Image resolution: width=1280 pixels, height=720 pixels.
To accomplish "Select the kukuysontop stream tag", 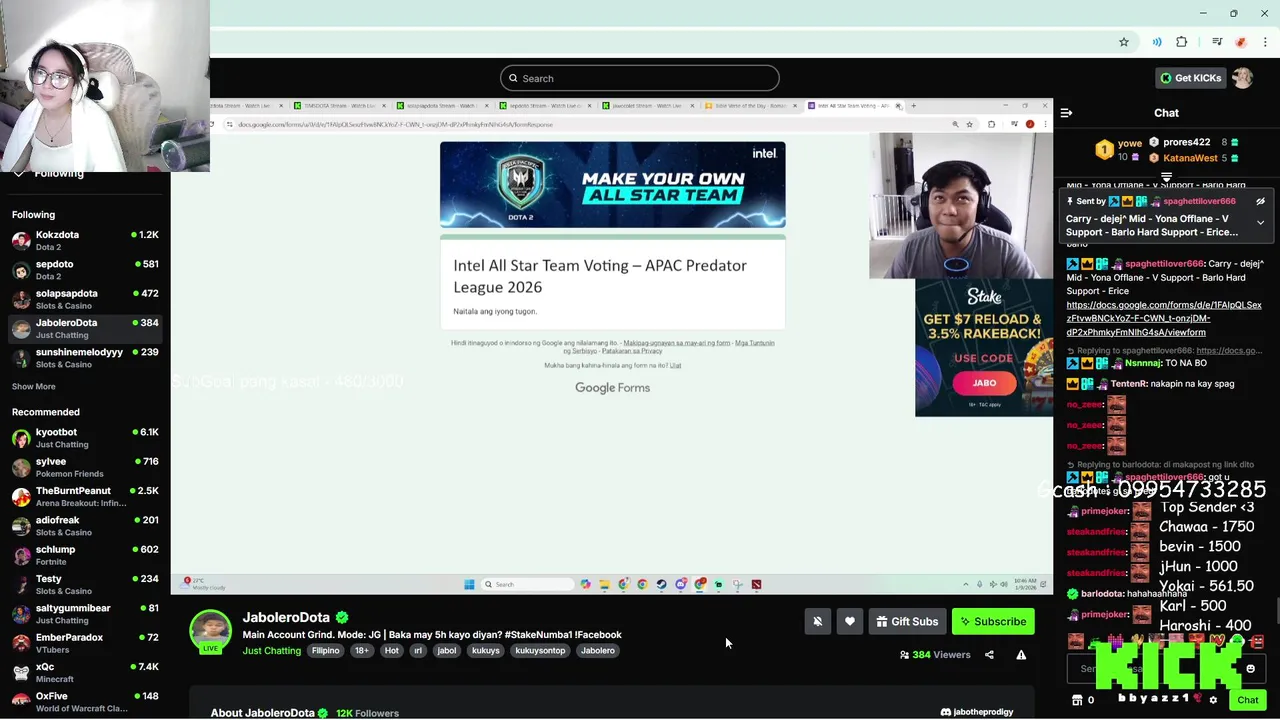I will point(540,650).
